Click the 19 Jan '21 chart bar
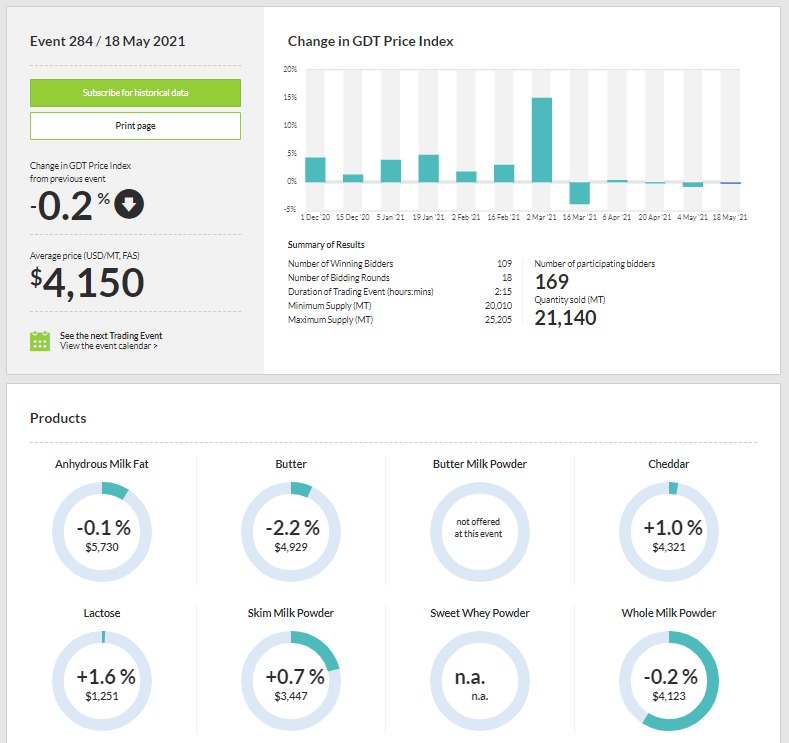Viewport: 789px width, 743px height. (x=428, y=168)
